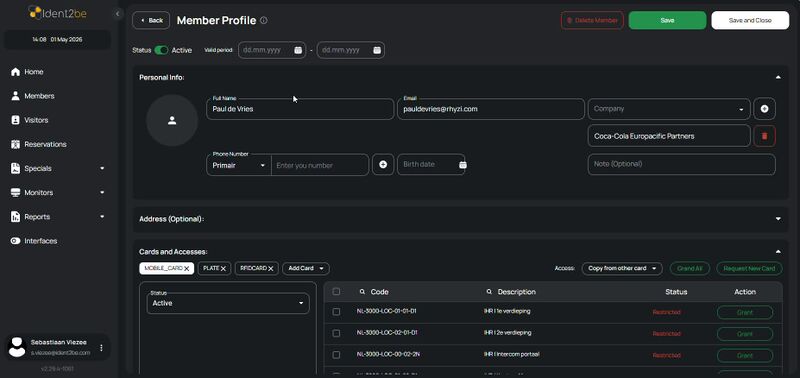The image size is (800, 378).
Task: Click the Monitors screen icon
Action: (15, 193)
